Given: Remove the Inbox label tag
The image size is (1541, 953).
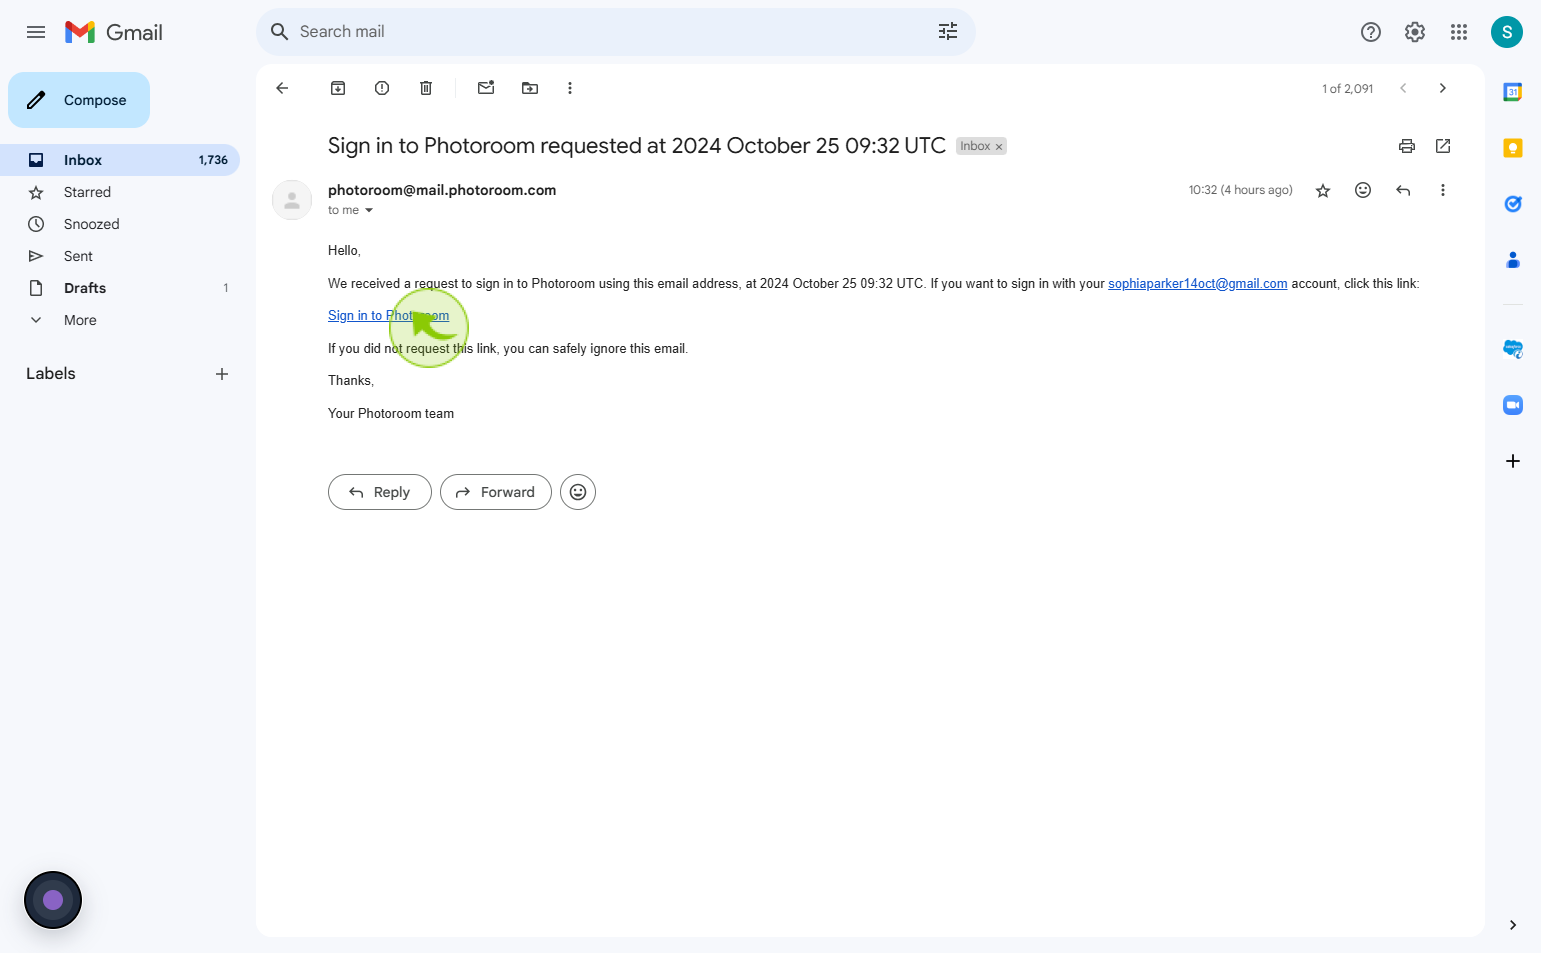Looking at the screenshot, I should click(998, 147).
